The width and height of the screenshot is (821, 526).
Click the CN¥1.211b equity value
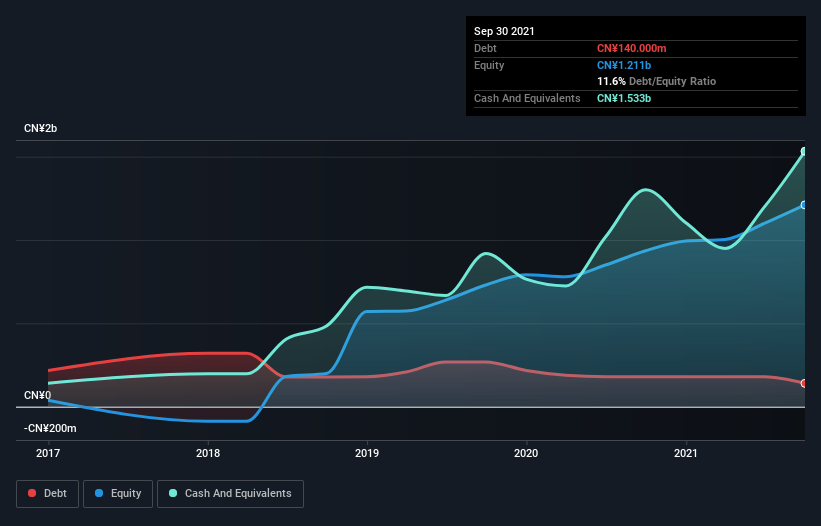click(x=624, y=65)
